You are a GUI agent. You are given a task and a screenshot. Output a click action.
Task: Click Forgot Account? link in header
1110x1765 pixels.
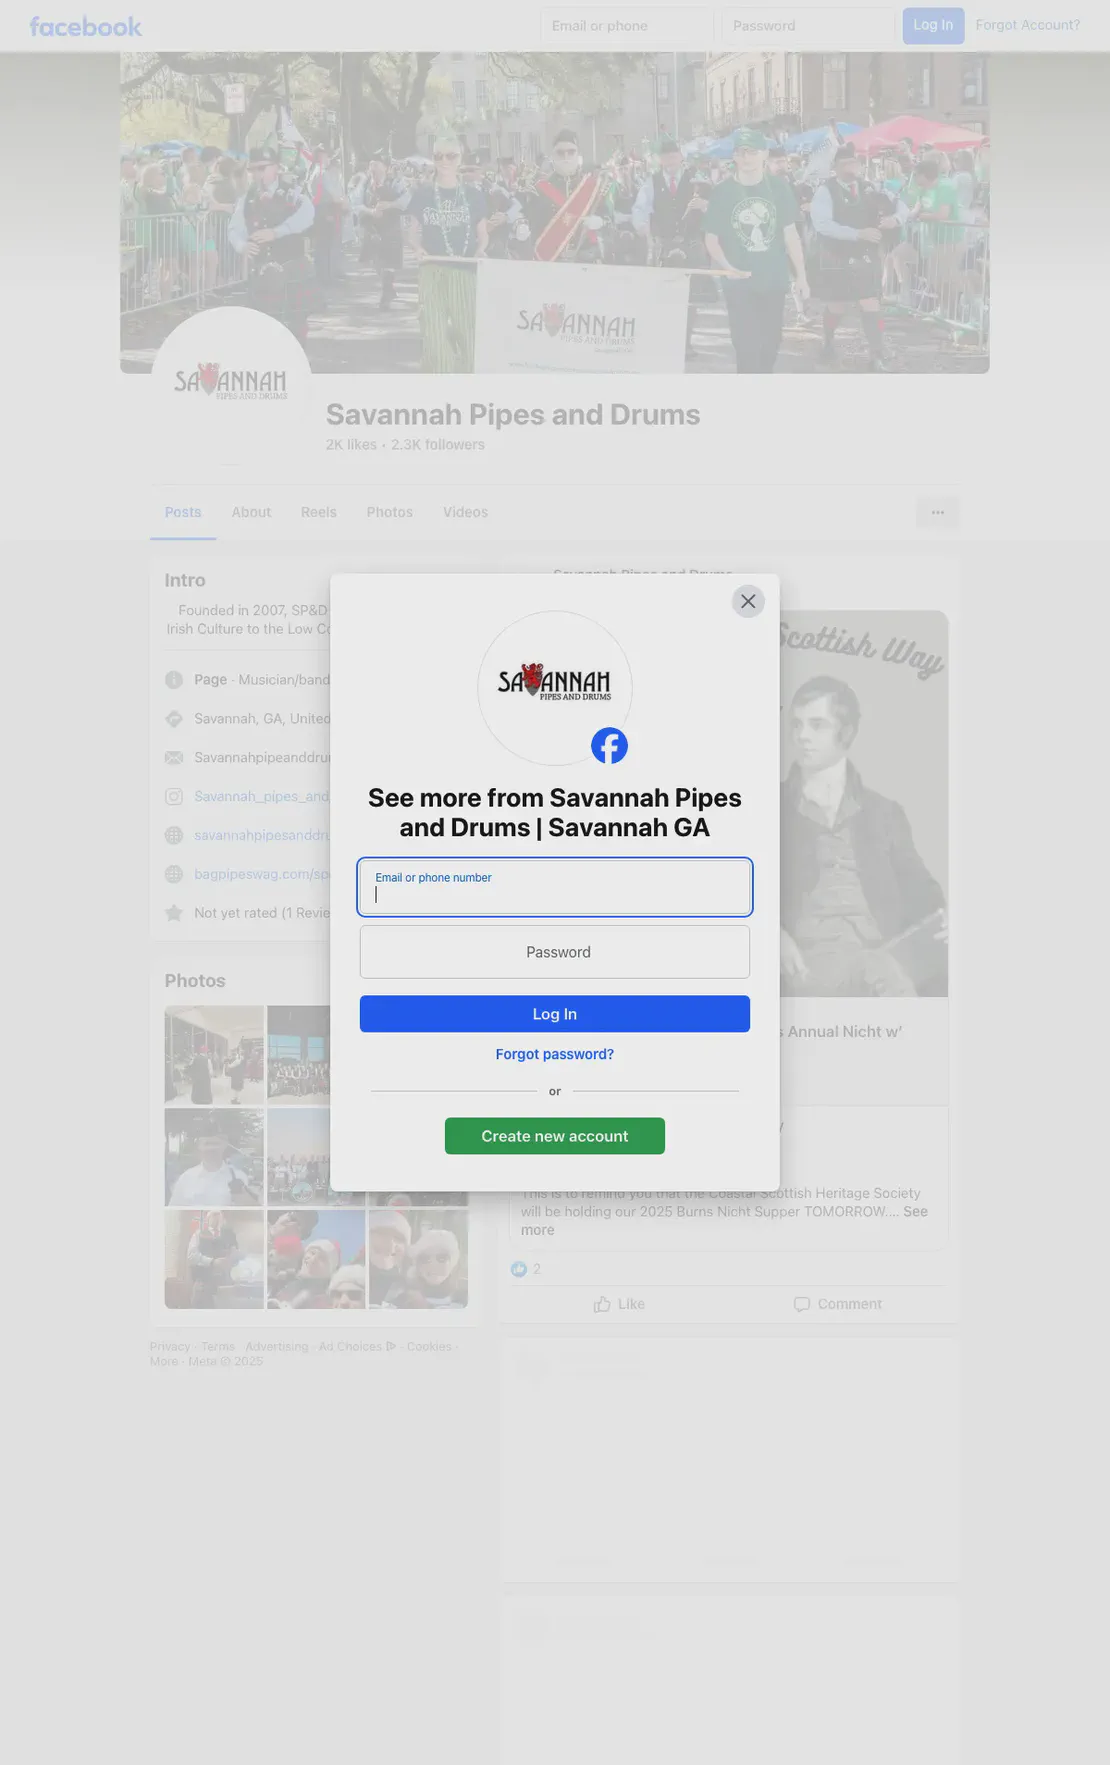(x=1028, y=25)
